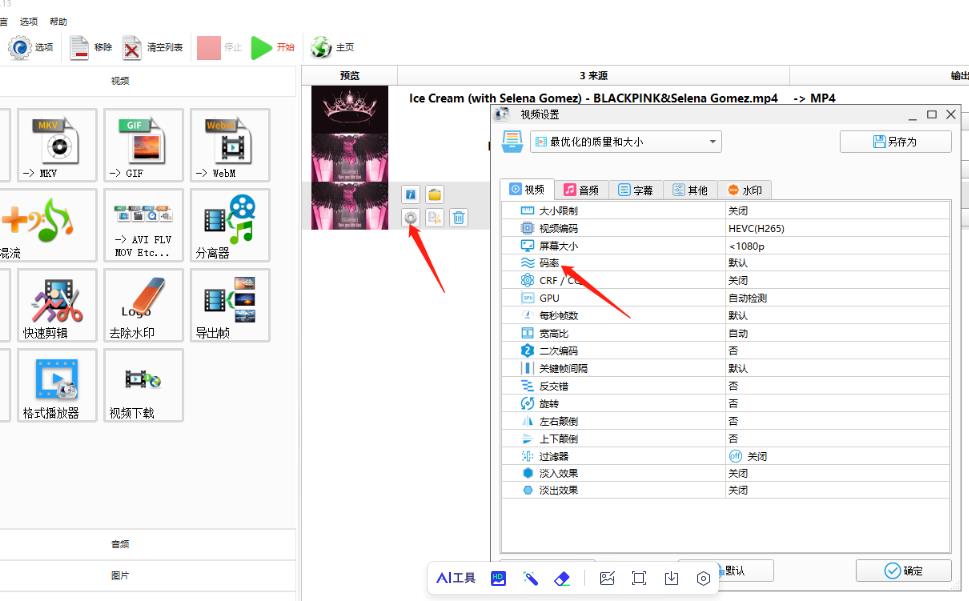Switch to the 其他 settings tab

tap(690, 190)
